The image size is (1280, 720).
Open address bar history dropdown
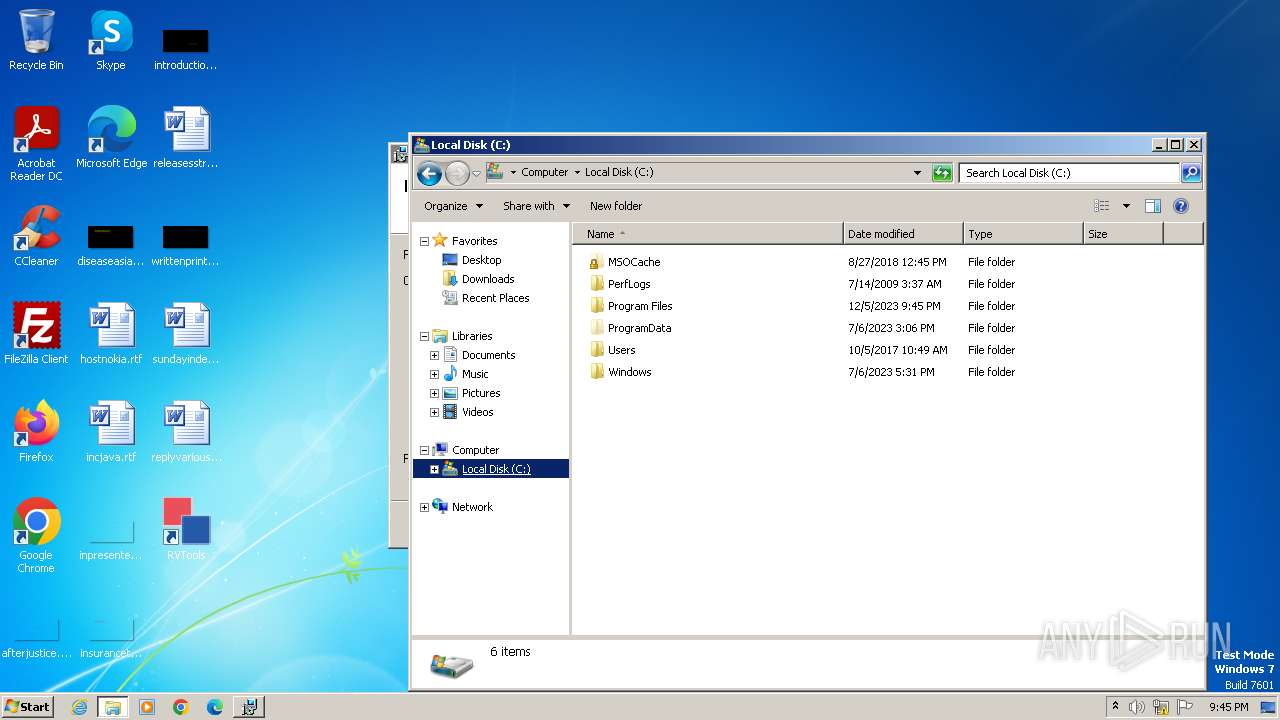click(x=917, y=172)
